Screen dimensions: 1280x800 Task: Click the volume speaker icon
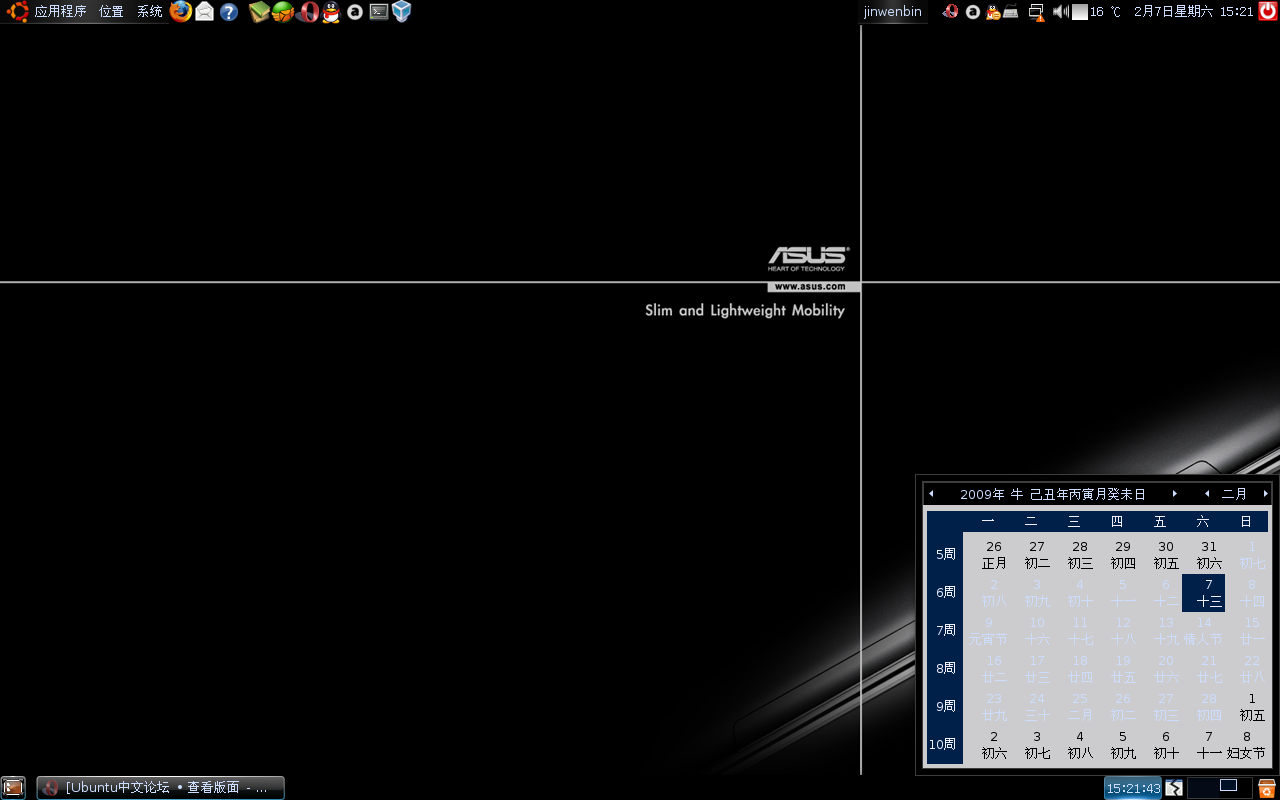[x=1061, y=12]
